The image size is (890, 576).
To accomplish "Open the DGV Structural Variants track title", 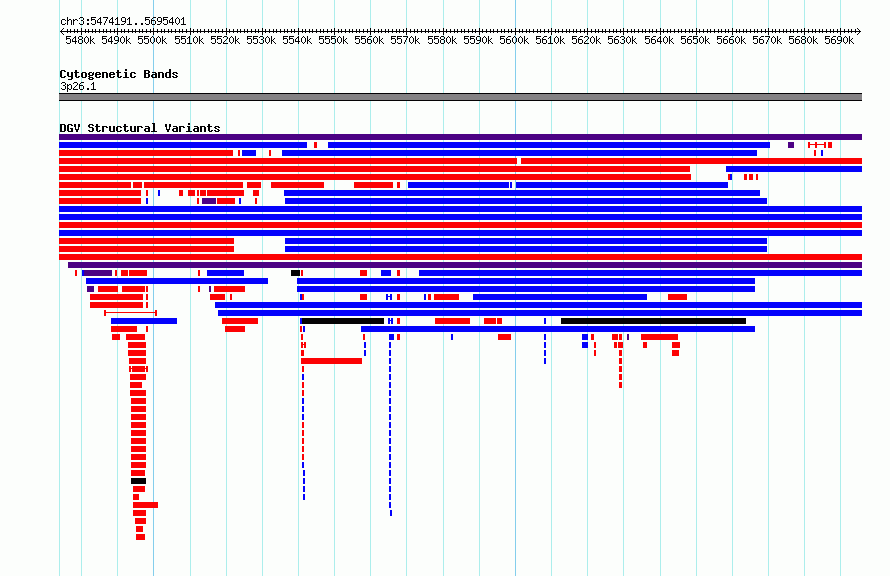I will (140, 128).
